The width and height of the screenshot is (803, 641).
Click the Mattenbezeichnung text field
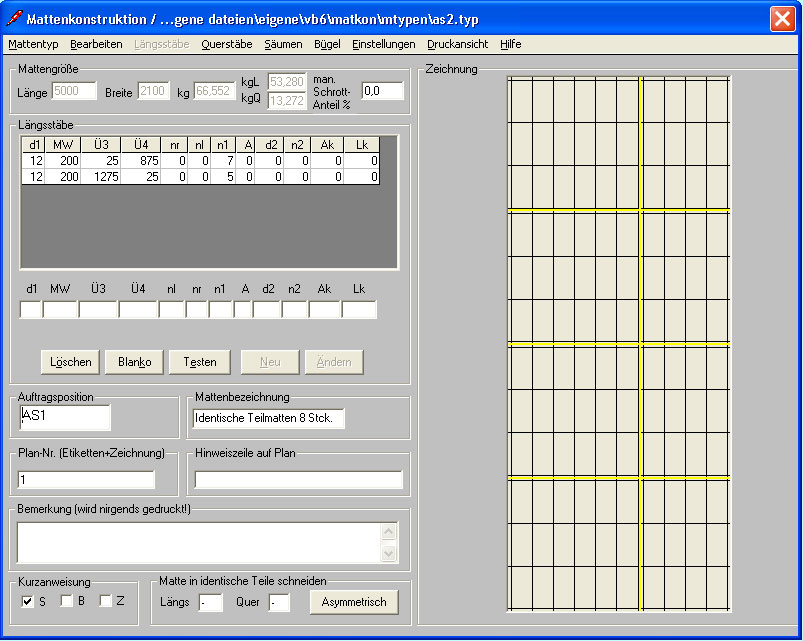(268, 418)
